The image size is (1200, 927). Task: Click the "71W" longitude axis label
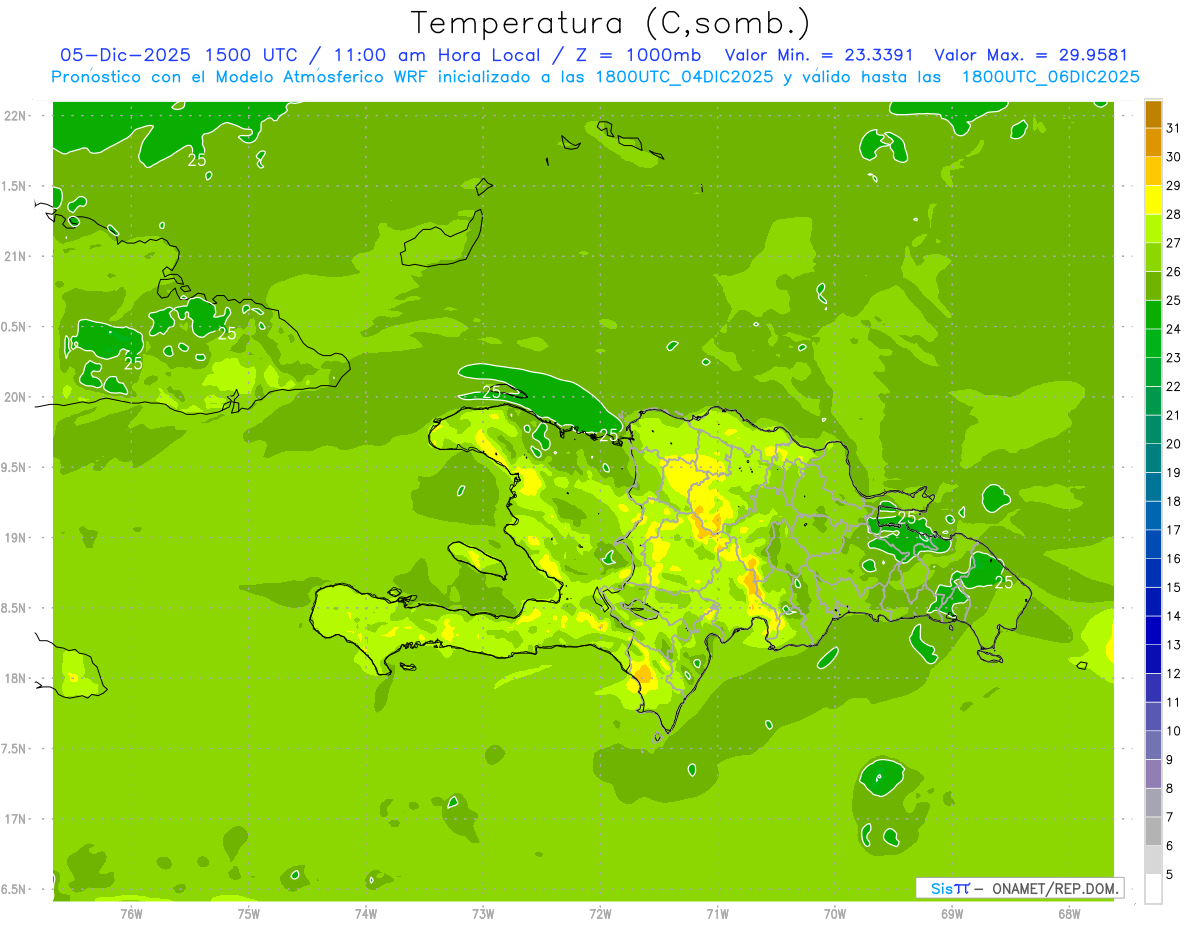coord(717,913)
